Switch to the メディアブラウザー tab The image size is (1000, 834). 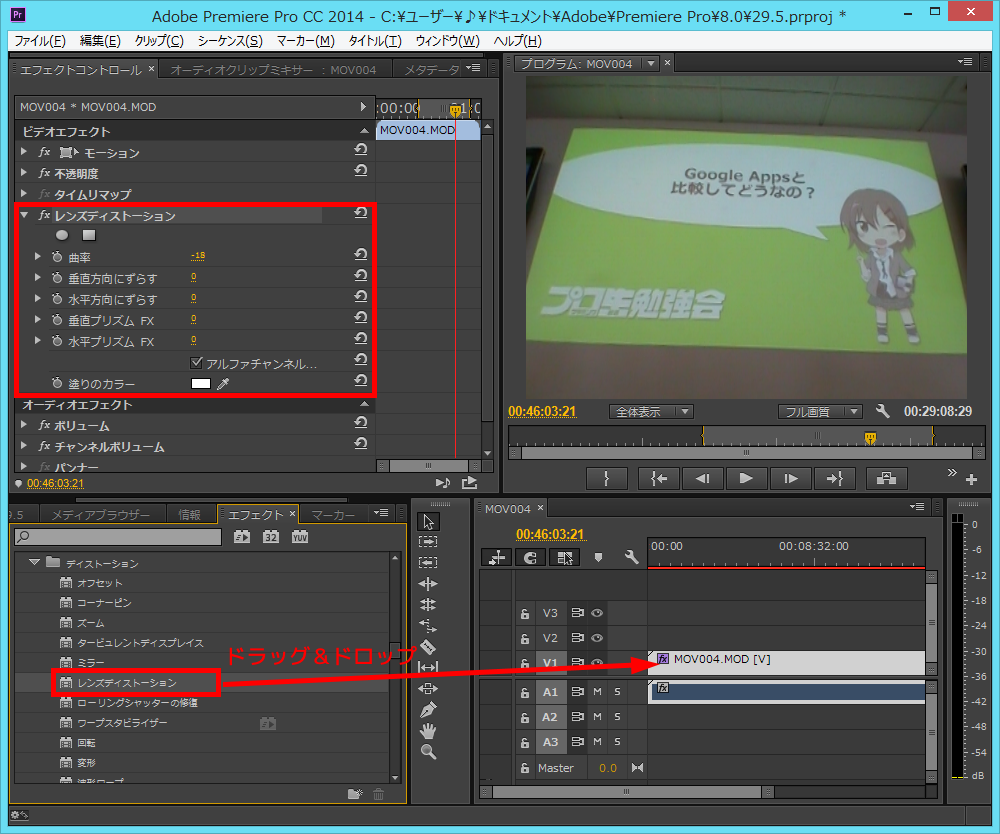pos(100,515)
